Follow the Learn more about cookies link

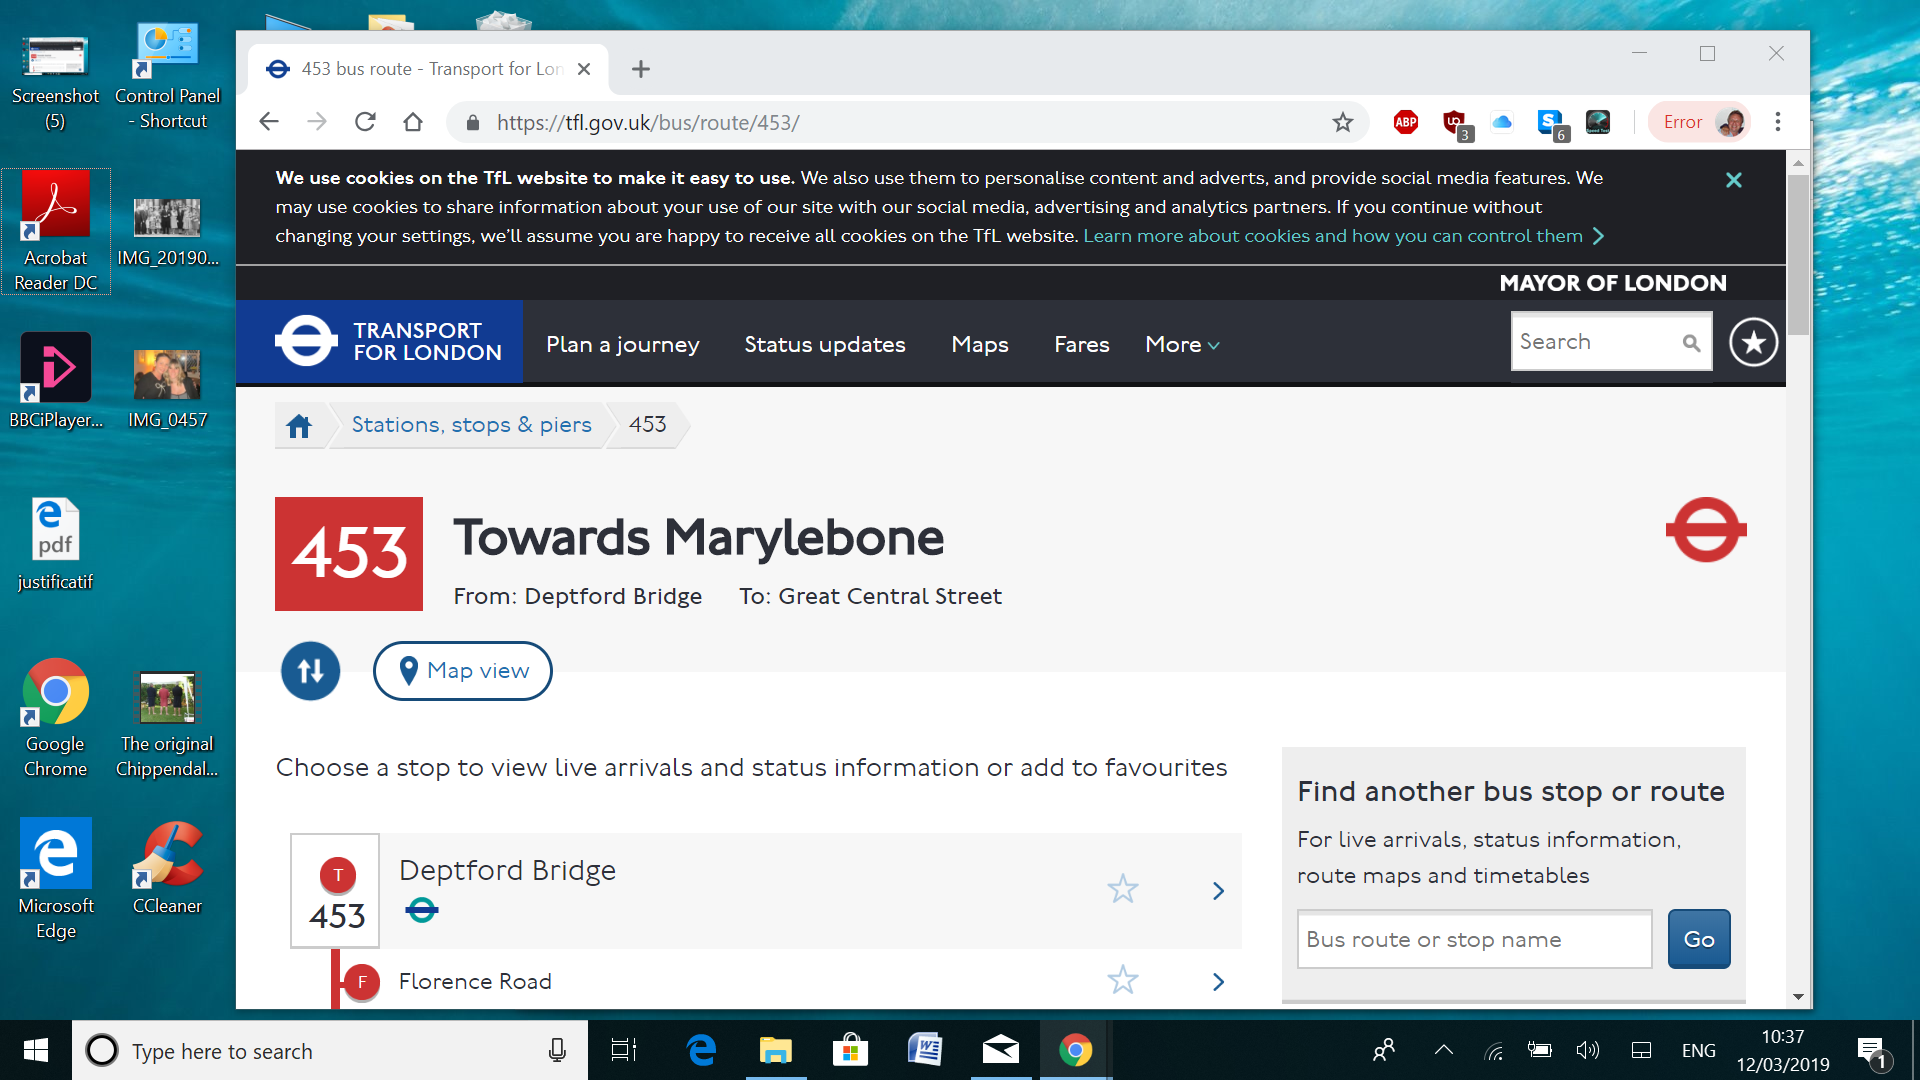point(1343,236)
